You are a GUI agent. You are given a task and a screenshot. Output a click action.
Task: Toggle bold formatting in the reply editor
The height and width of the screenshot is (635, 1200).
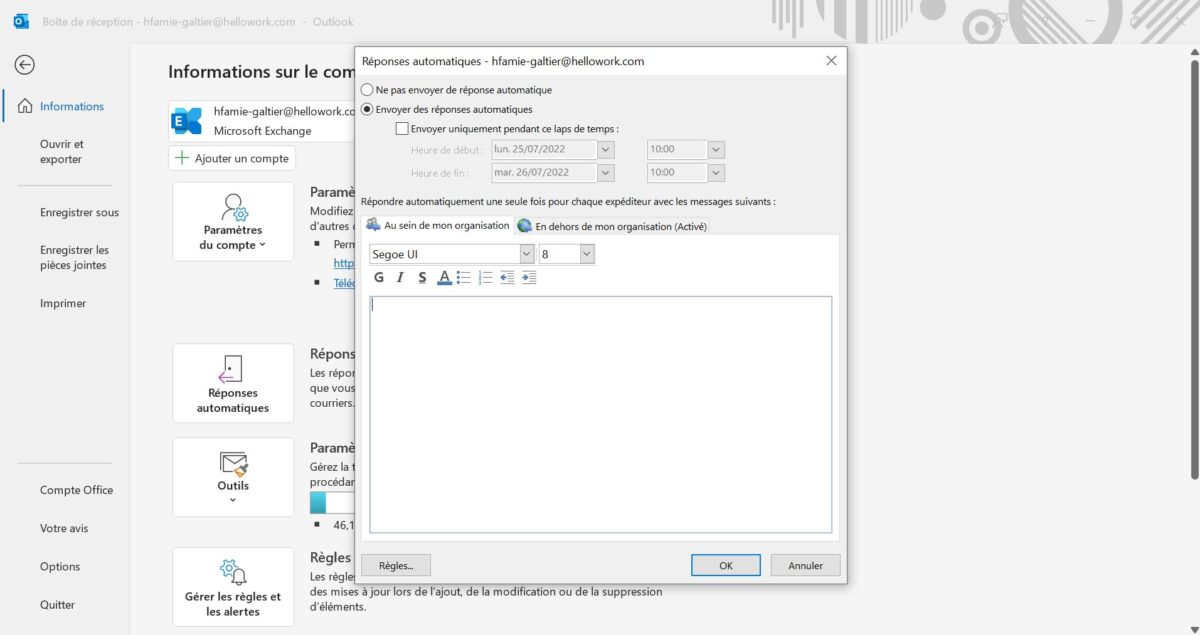point(378,277)
